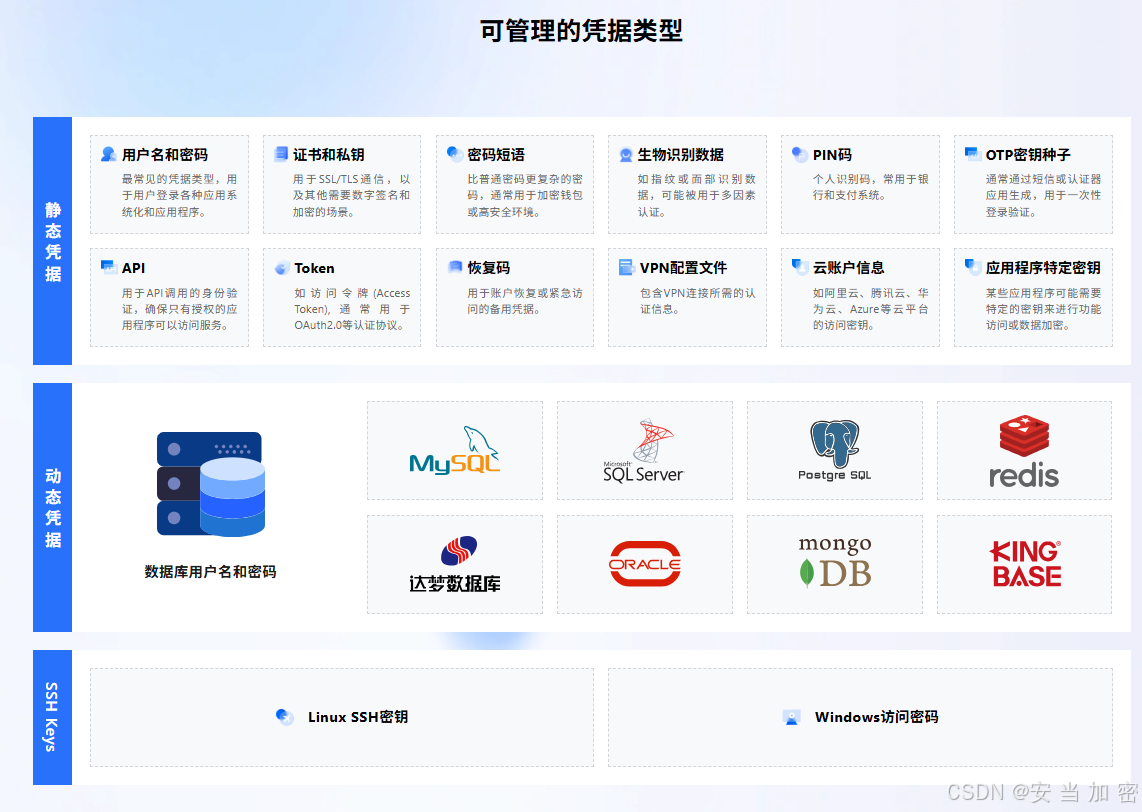Viewport: 1142px width, 812px height.
Task: Click the 生物识别数据 icon
Action: [625, 155]
